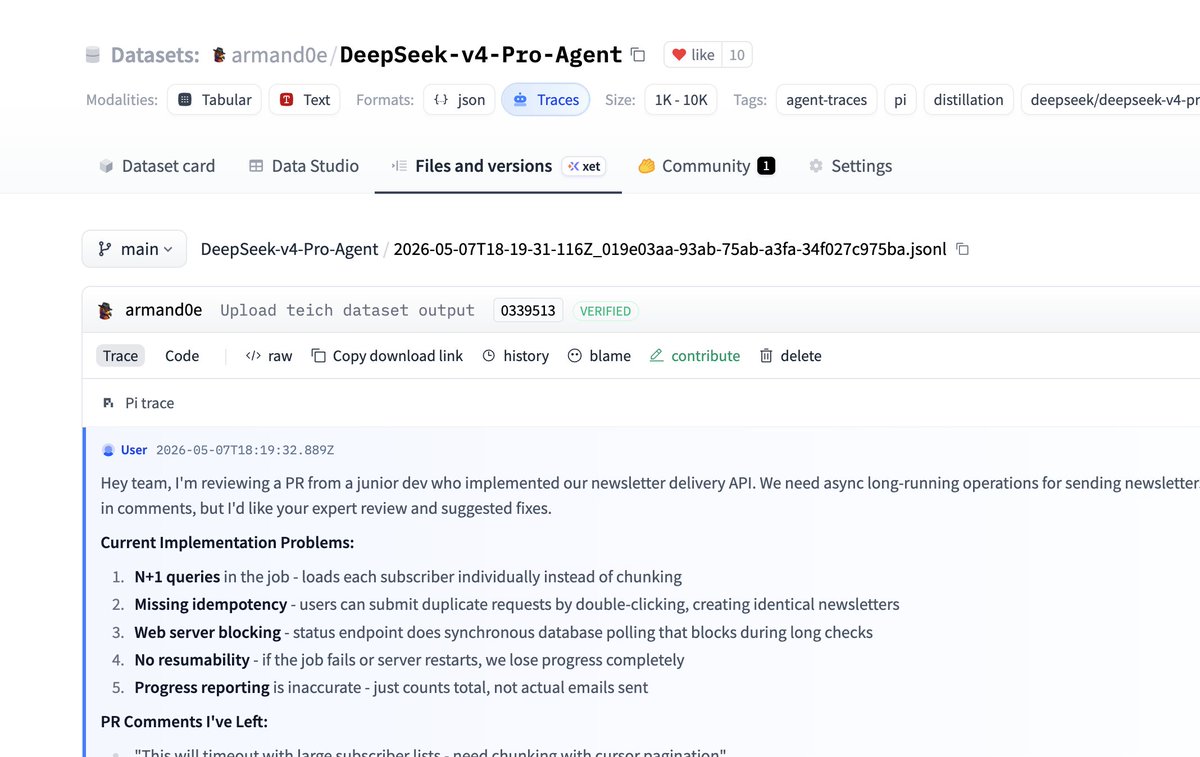Click the xet badge
The width and height of the screenshot is (1200, 757).
584,166
